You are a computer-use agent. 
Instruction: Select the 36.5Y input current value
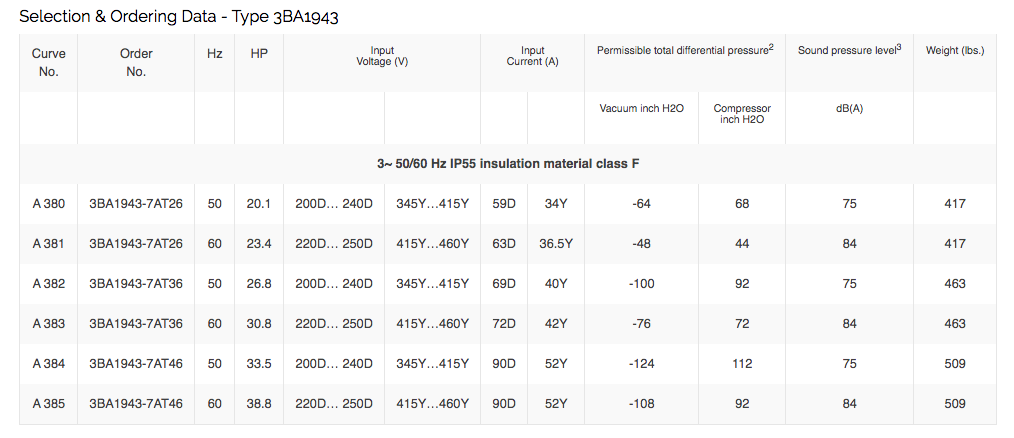[x=554, y=243]
